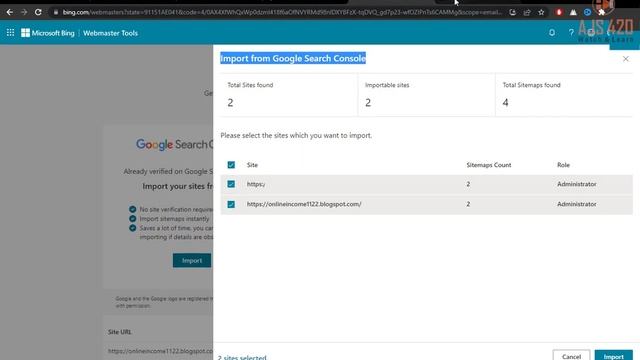
Task: Click the Total Sitemaps found label
Action: point(531,85)
